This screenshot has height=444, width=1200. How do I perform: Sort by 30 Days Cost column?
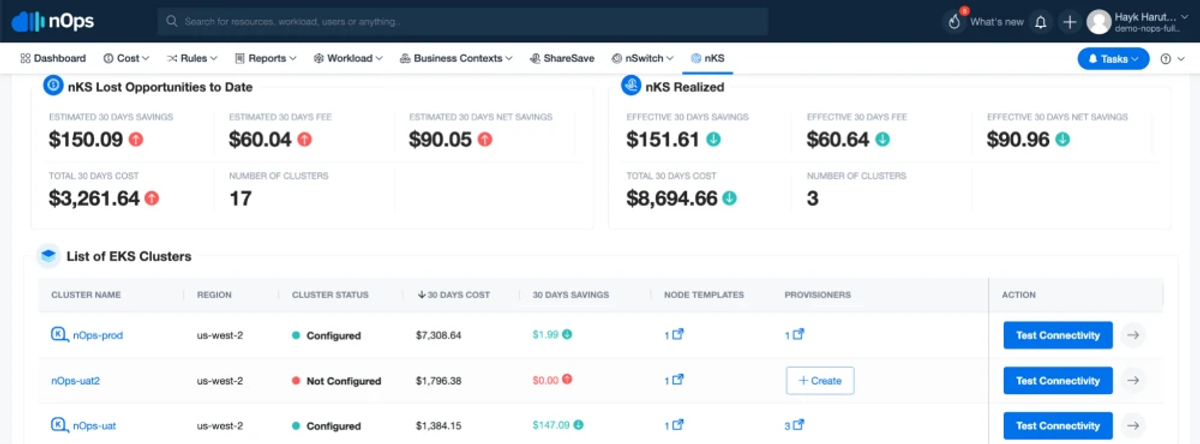[454, 295]
